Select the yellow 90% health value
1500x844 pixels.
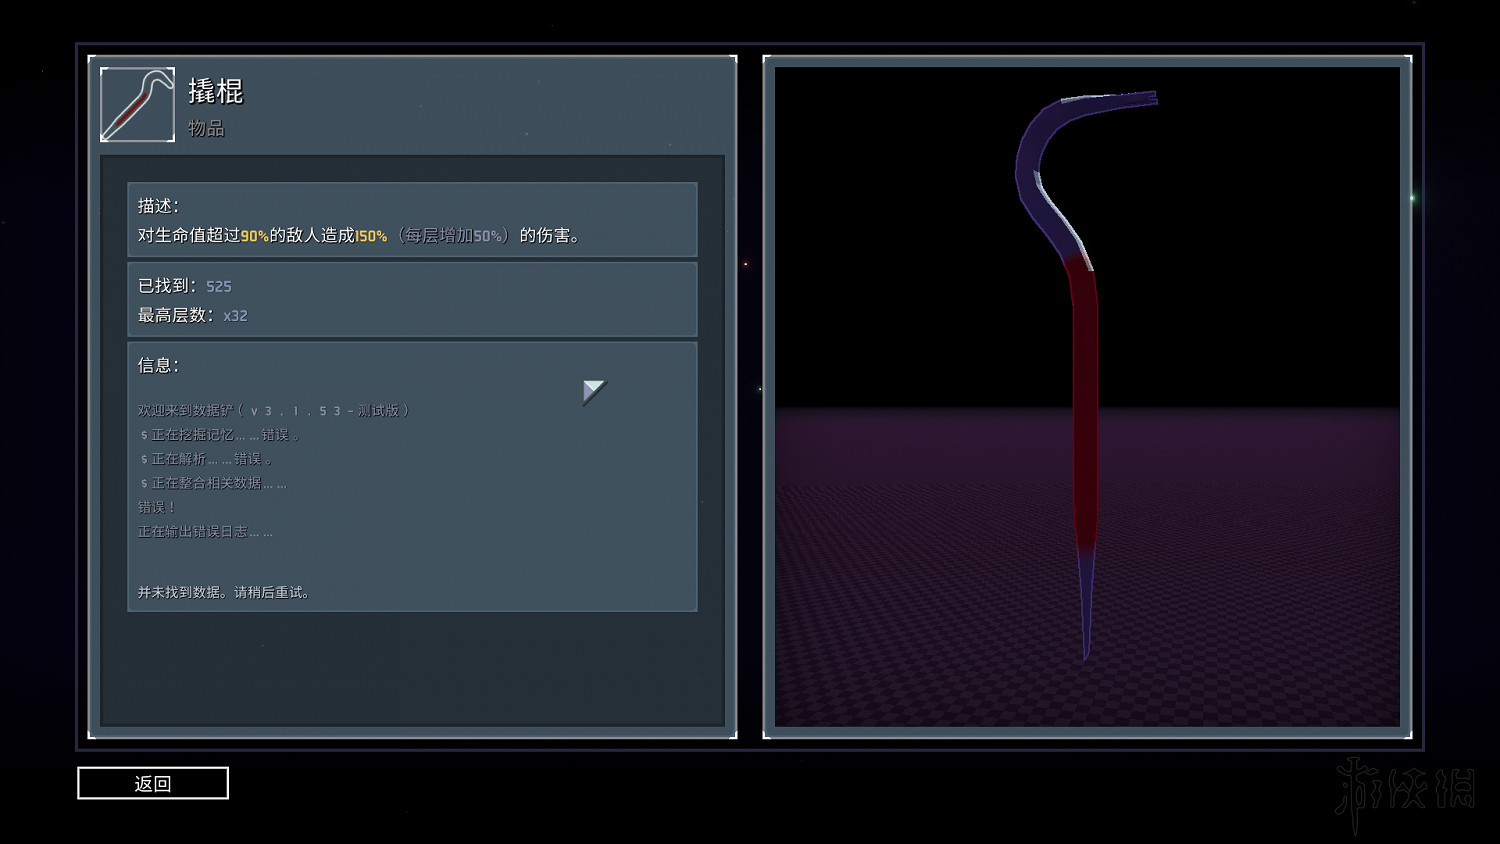254,236
